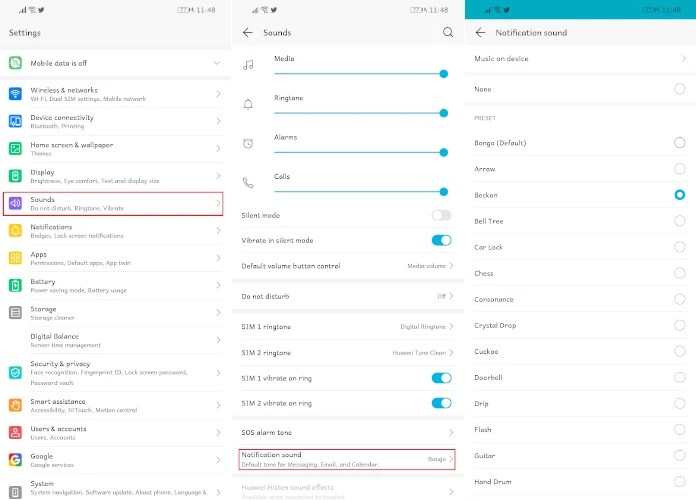Open search on the Sounds screen
The image size is (696, 500).
448,32
